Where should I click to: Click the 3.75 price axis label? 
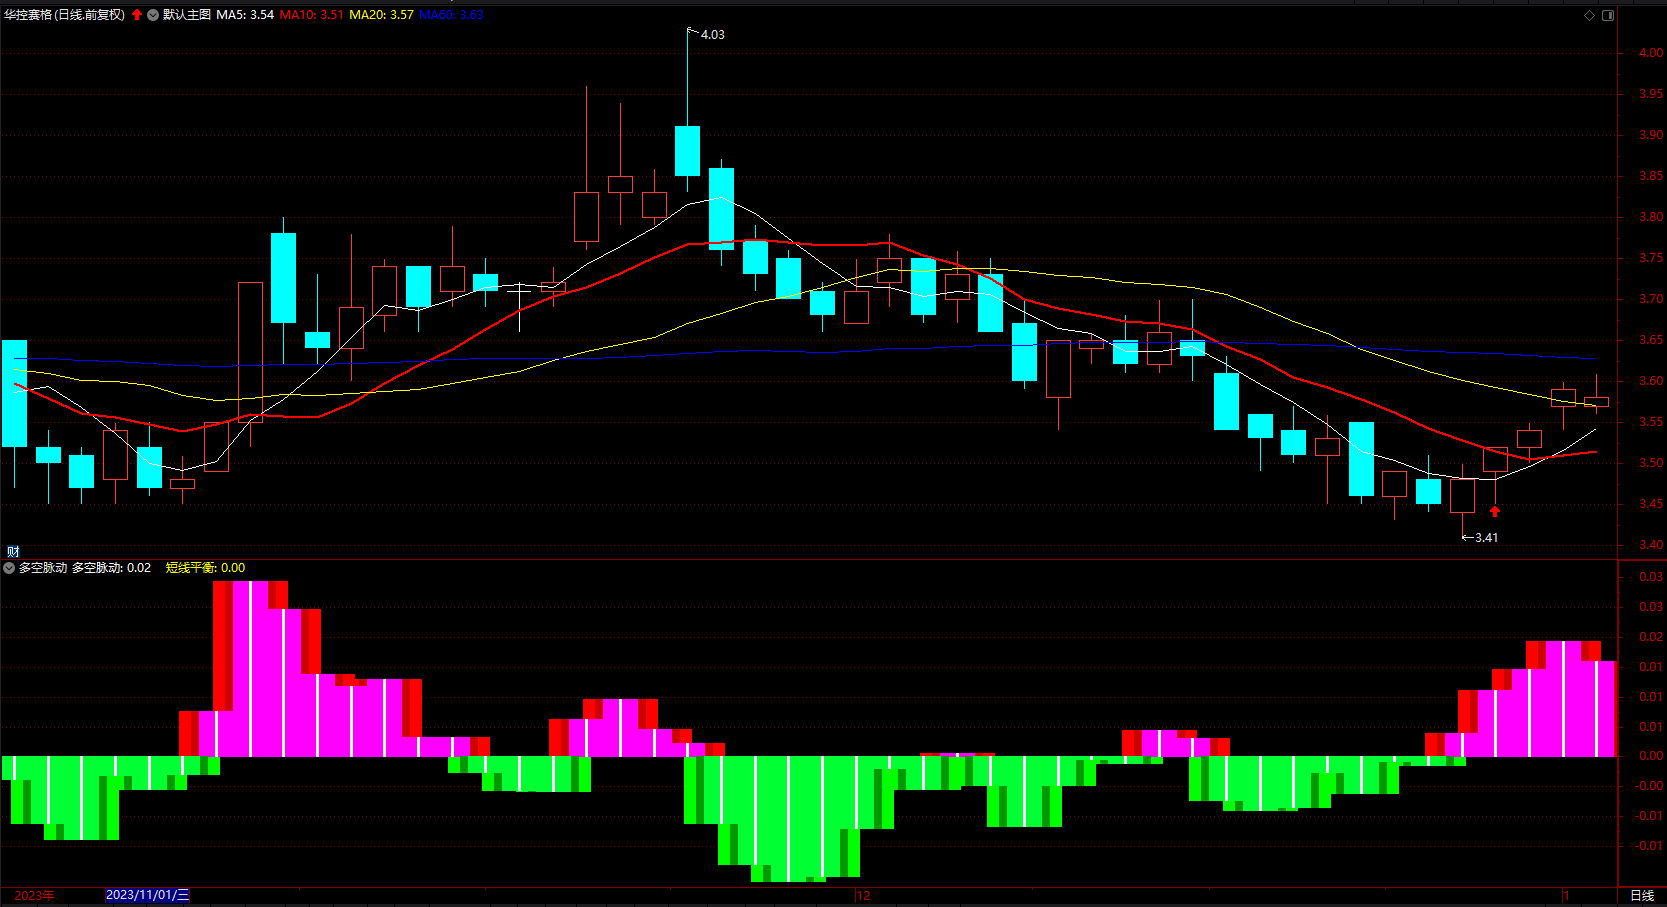click(x=1651, y=258)
